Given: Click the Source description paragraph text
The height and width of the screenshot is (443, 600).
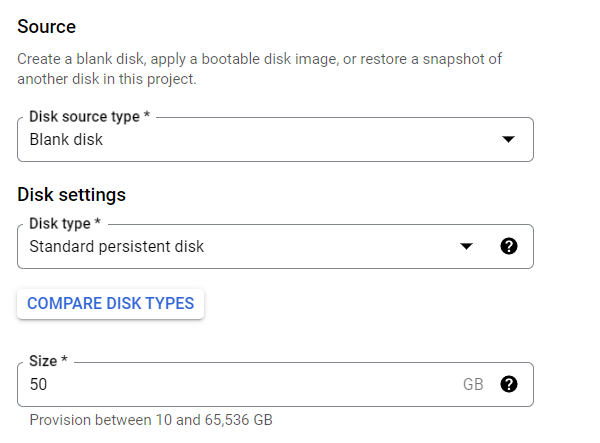Looking at the screenshot, I should pos(259,69).
